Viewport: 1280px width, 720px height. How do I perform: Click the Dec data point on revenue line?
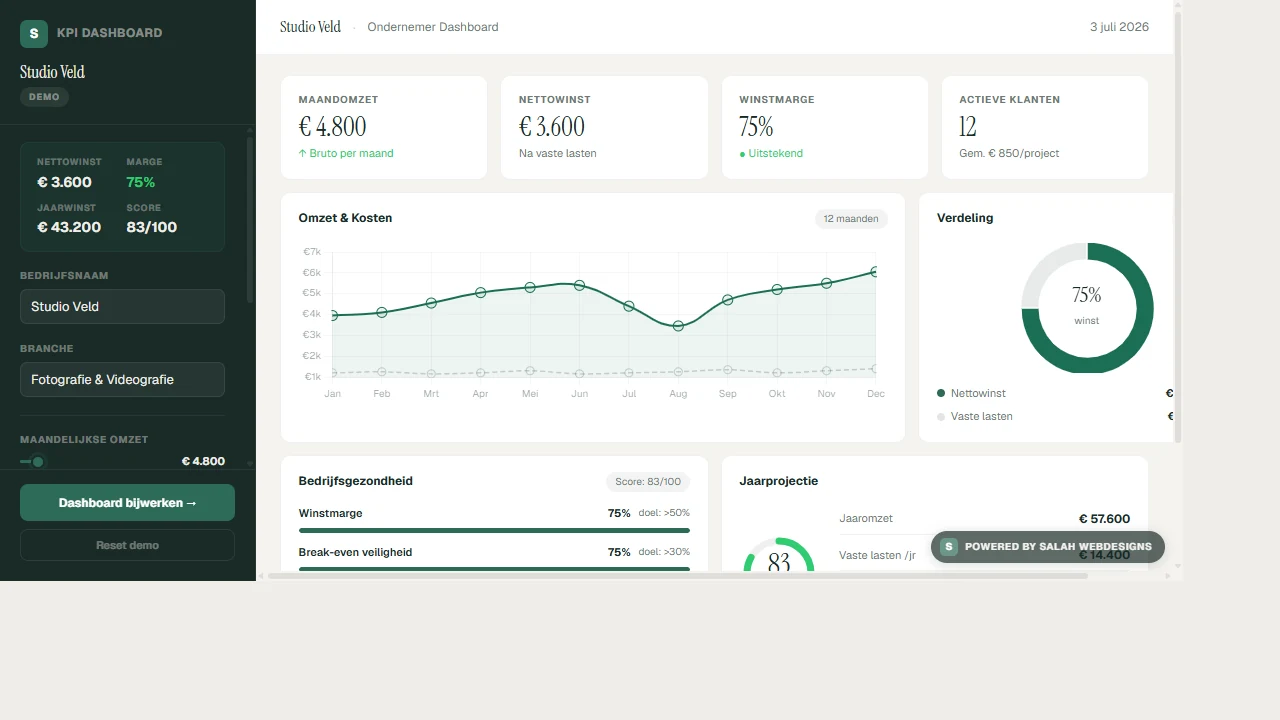point(876,271)
